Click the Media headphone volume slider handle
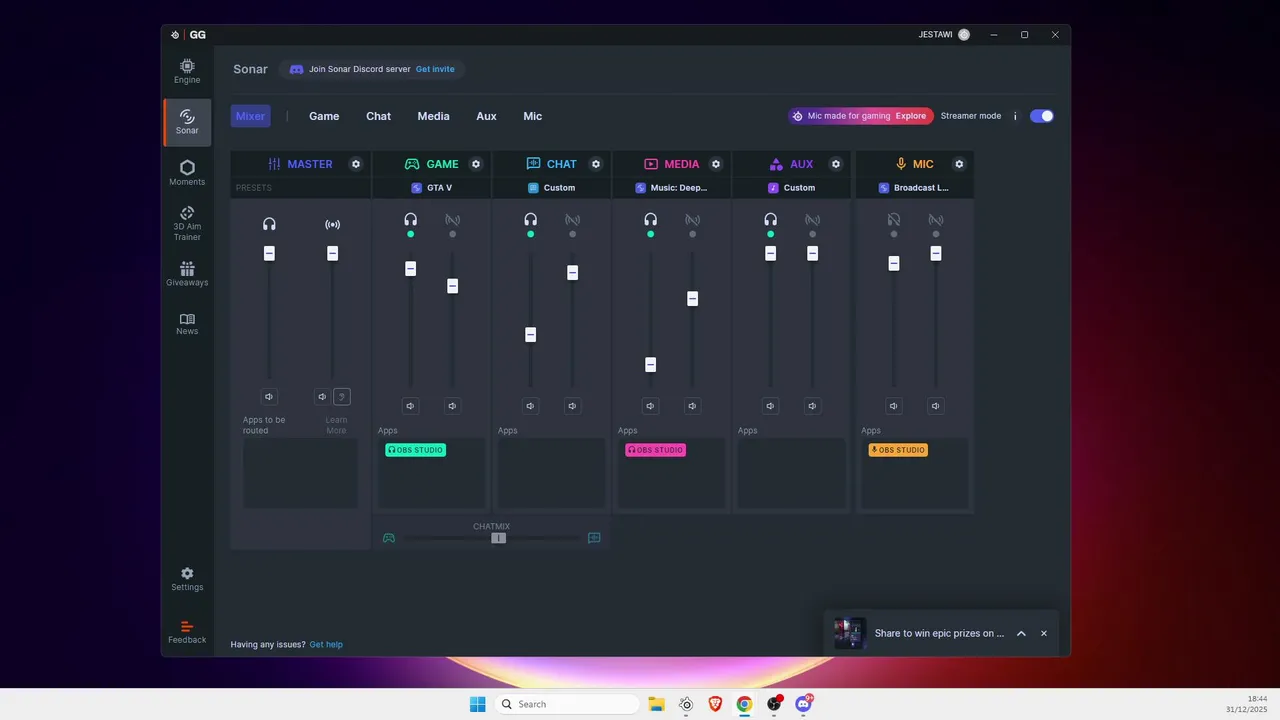 [651, 365]
